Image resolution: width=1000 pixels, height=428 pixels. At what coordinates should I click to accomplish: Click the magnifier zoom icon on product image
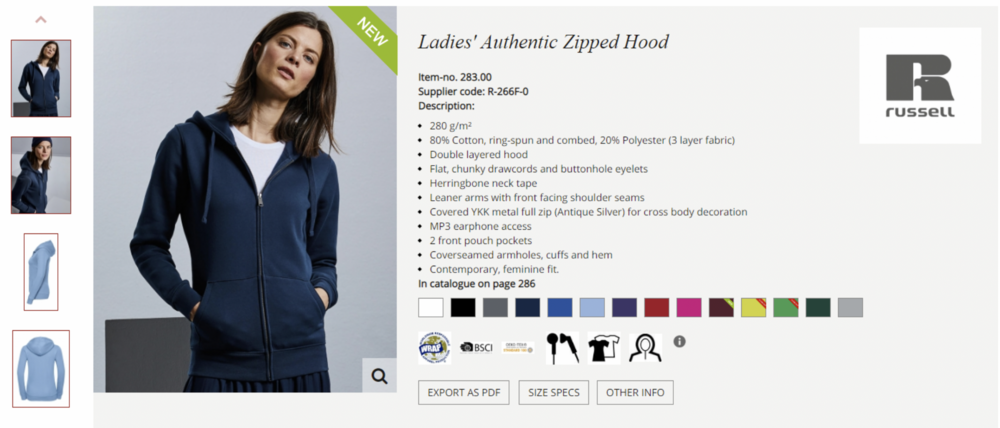tap(379, 376)
